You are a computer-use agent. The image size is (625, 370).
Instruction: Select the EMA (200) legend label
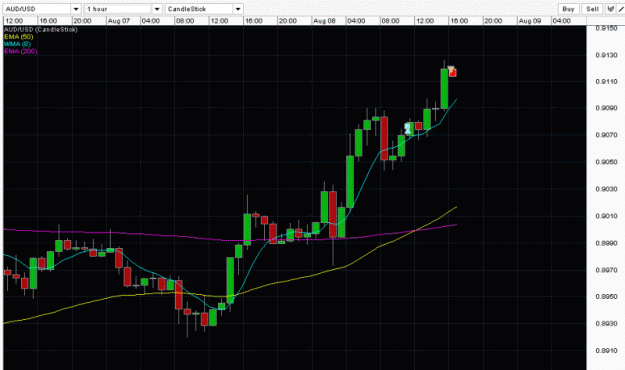pyautogui.click(x=21, y=51)
